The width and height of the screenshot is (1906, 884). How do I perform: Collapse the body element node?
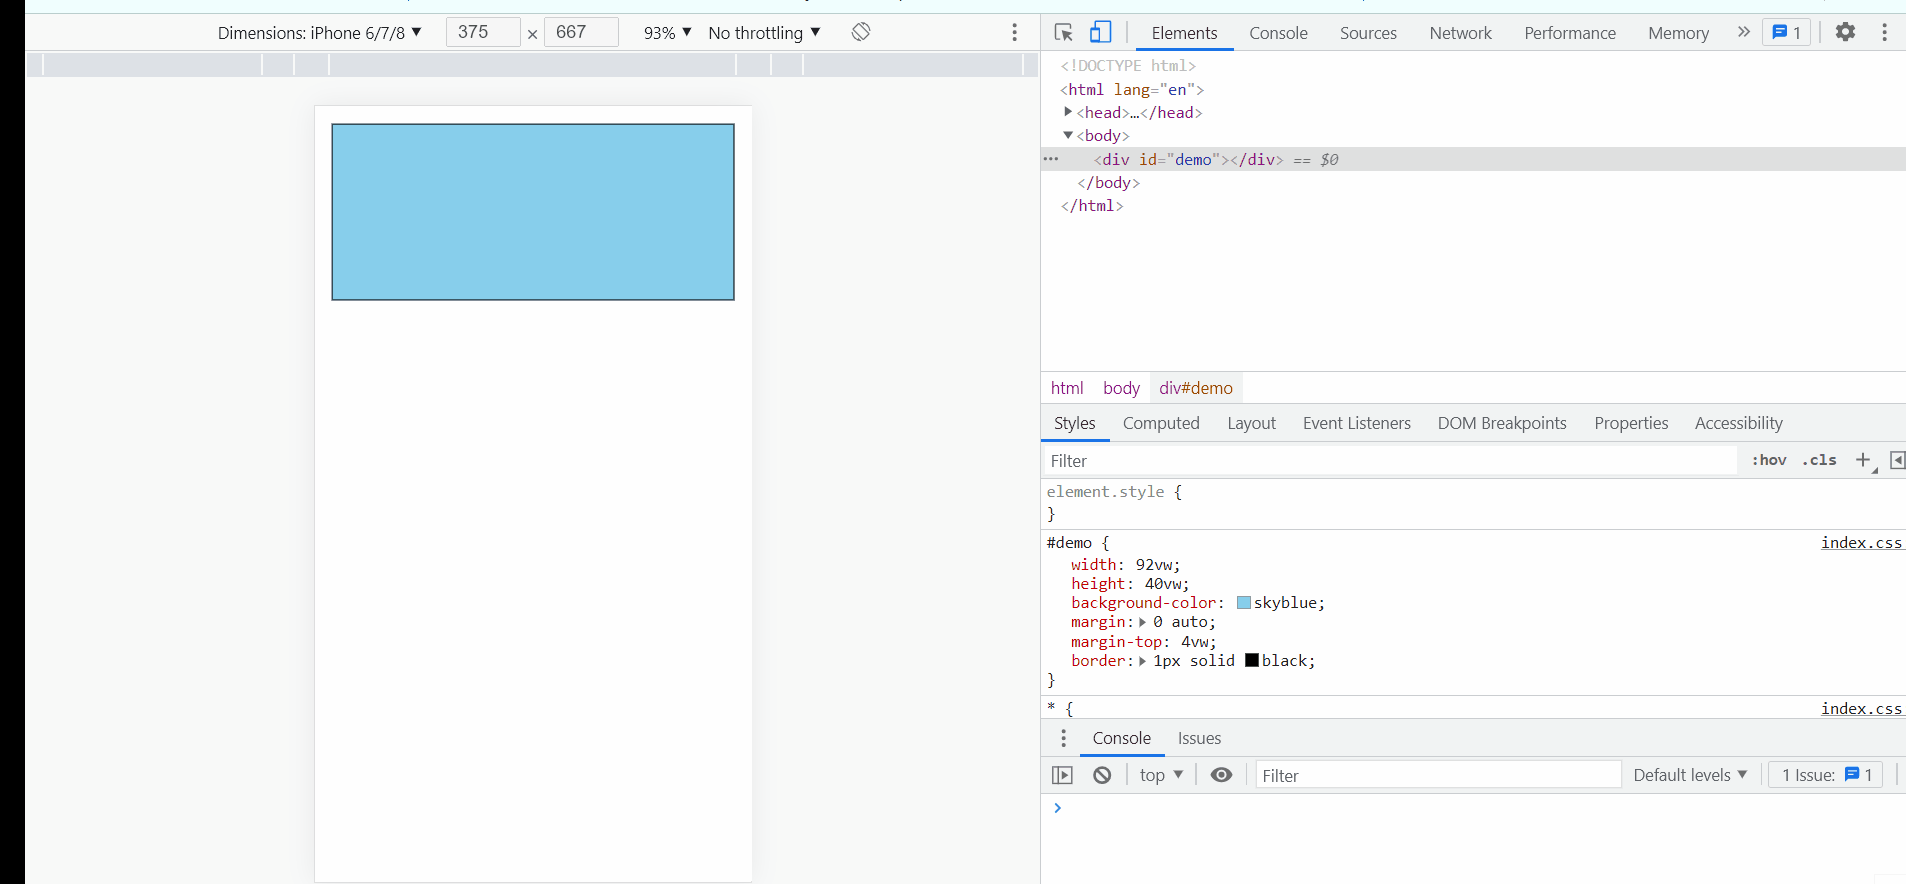coord(1068,135)
